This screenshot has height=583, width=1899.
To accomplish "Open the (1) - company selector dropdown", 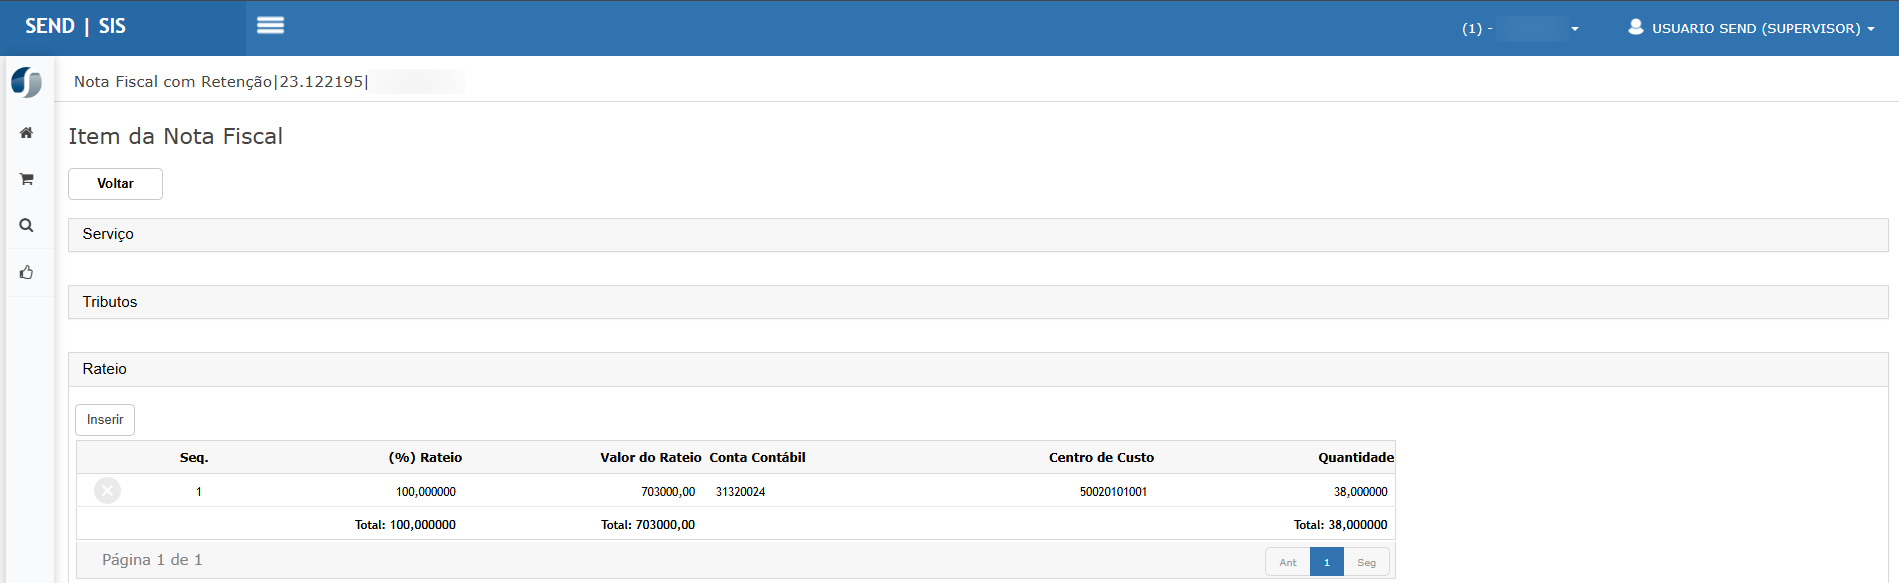I will coord(1520,28).
